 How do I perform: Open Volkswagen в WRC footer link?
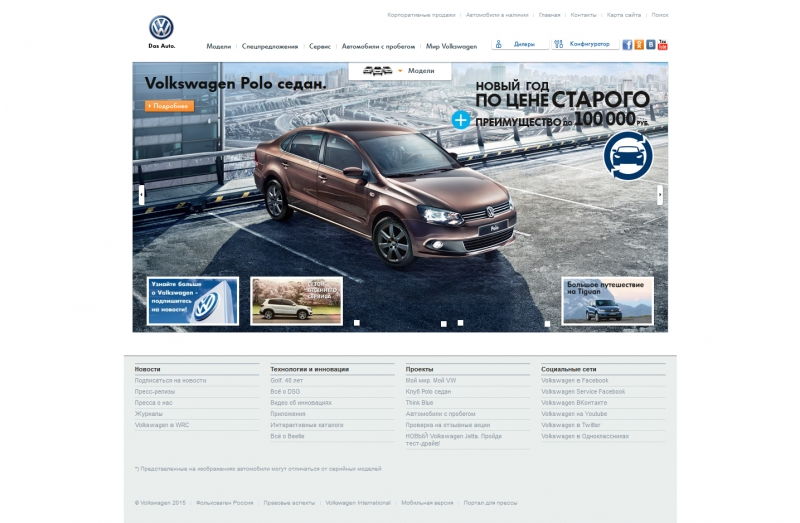162,426
